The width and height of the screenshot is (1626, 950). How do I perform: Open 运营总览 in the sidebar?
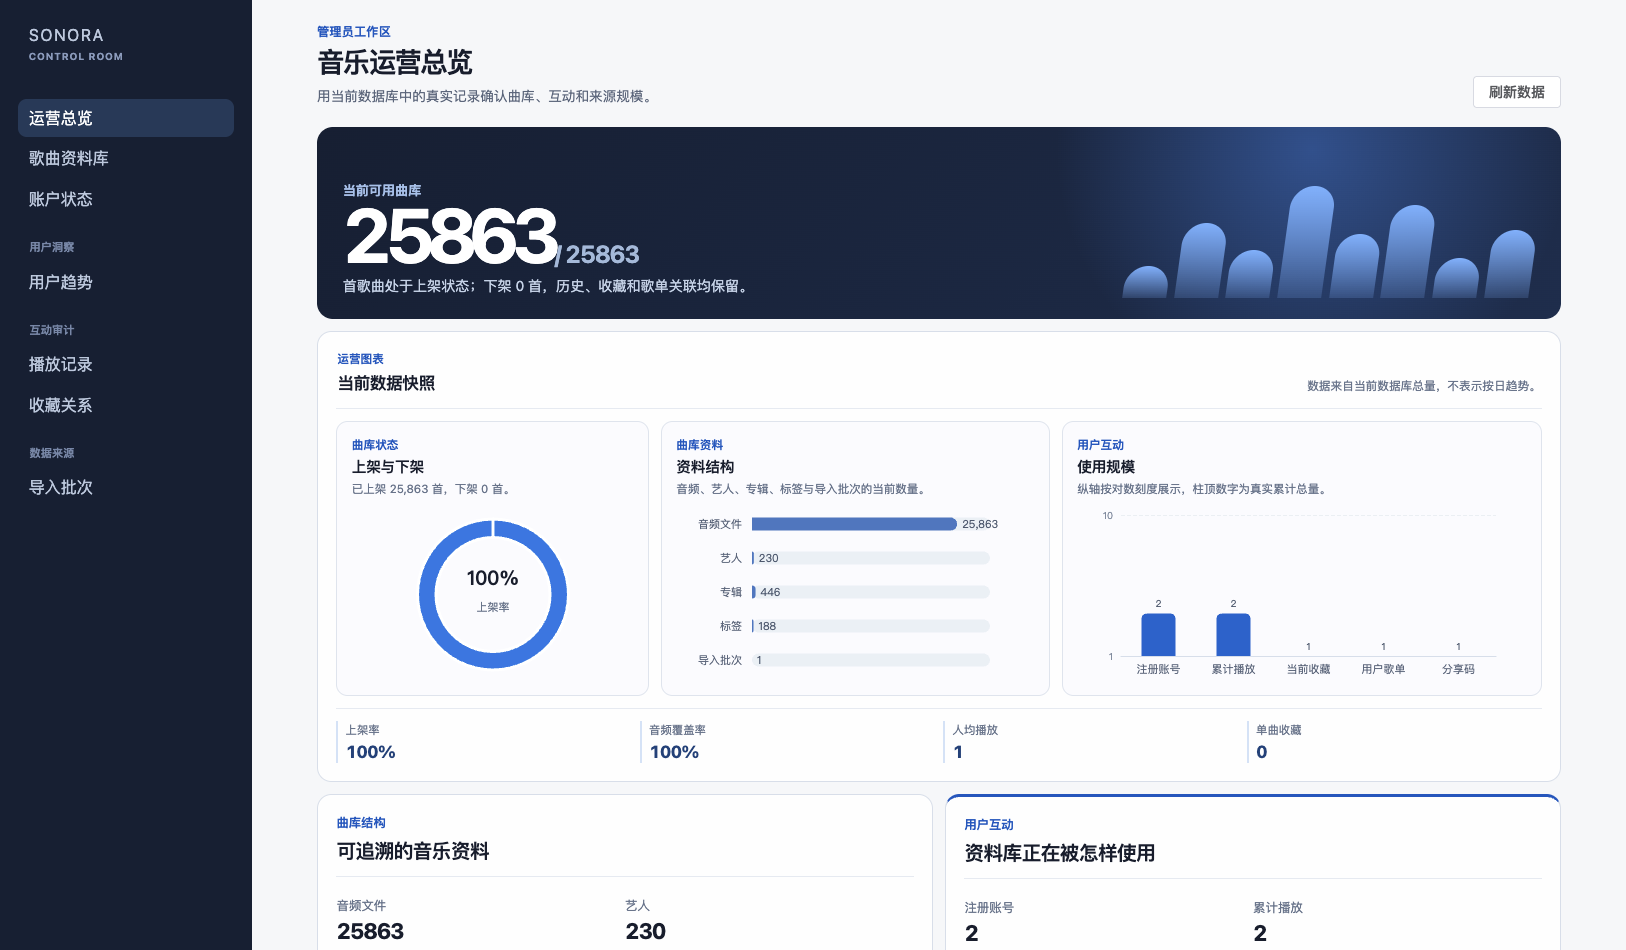pos(126,118)
